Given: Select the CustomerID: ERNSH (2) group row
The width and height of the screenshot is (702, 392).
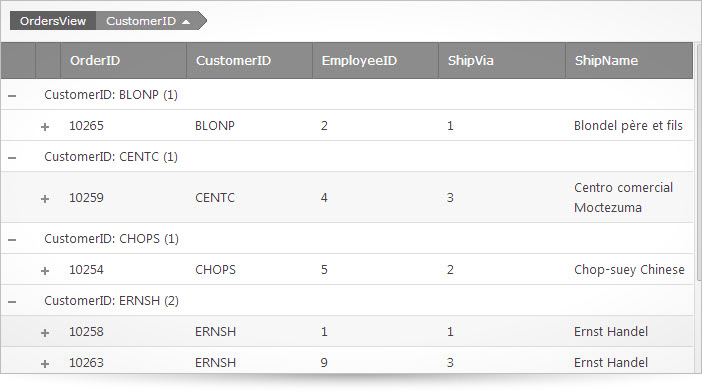Looking at the screenshot, I should pyautogui.click(x=347, y=301).
